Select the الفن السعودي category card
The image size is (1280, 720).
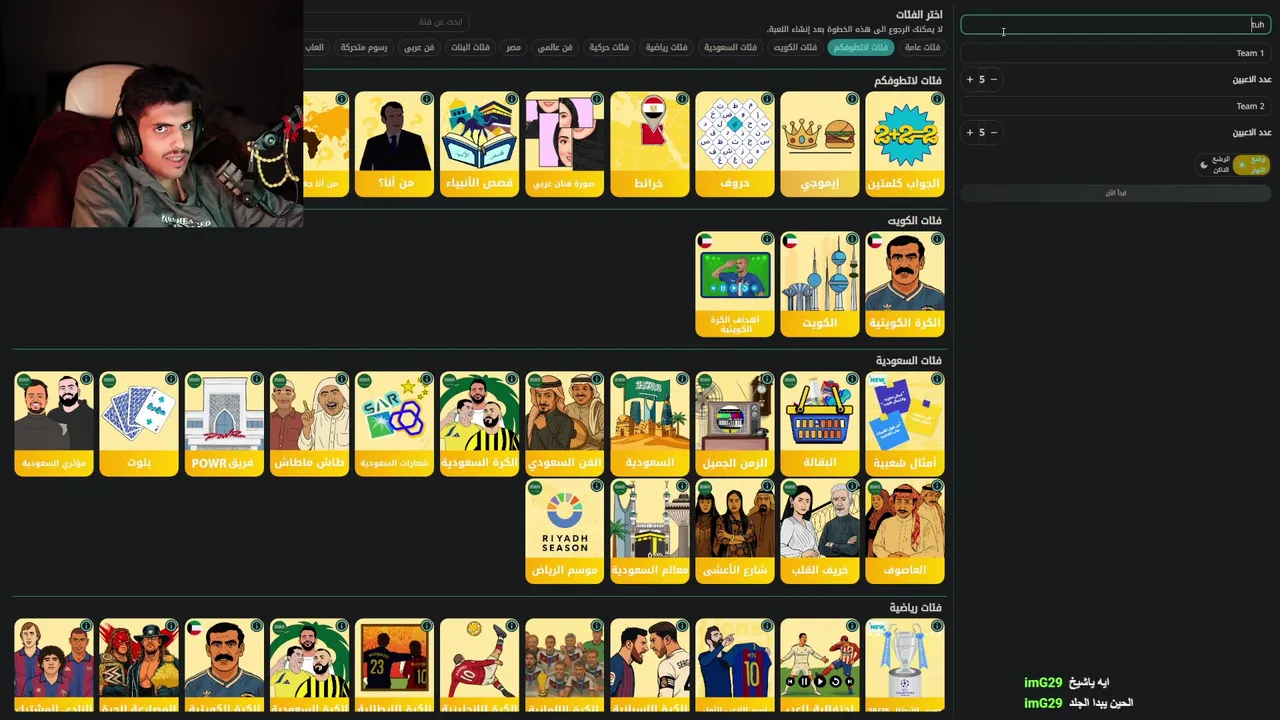[564, 424]
